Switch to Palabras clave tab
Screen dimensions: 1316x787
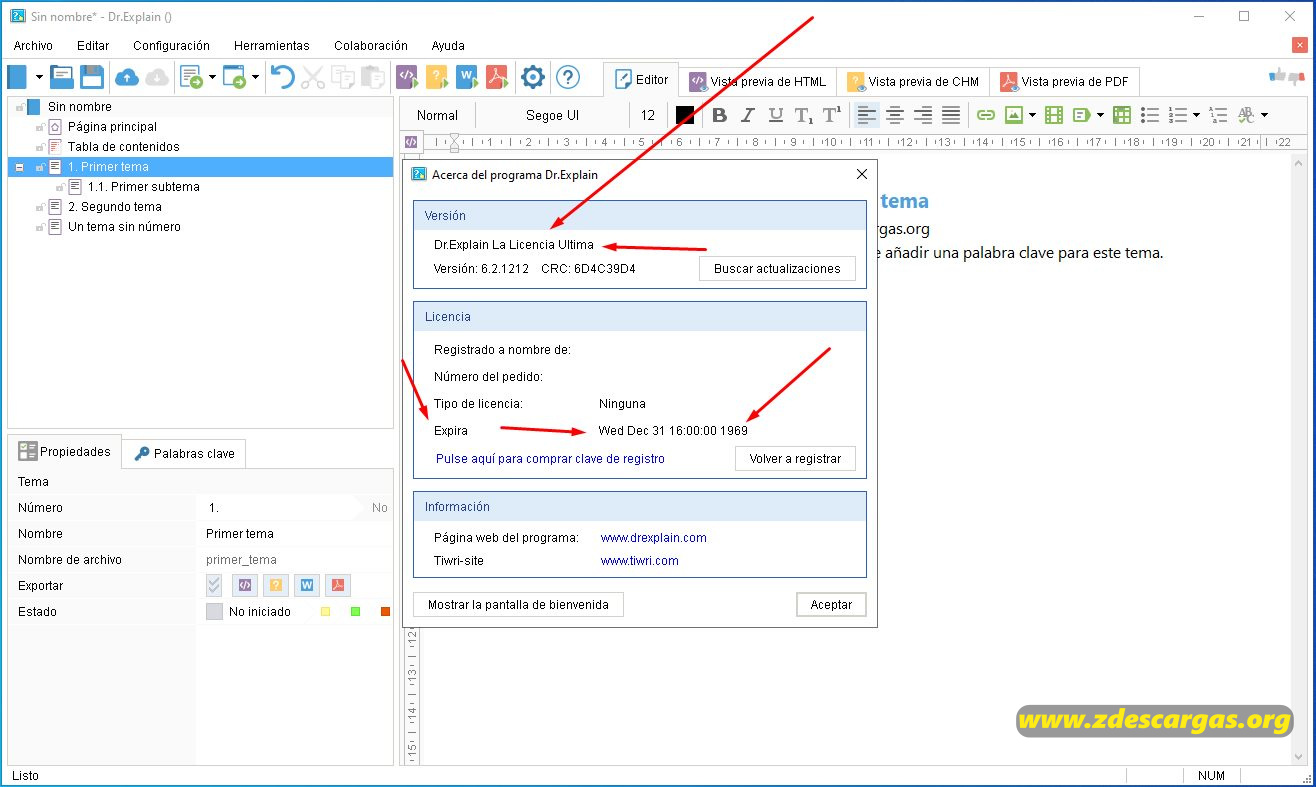184,454
